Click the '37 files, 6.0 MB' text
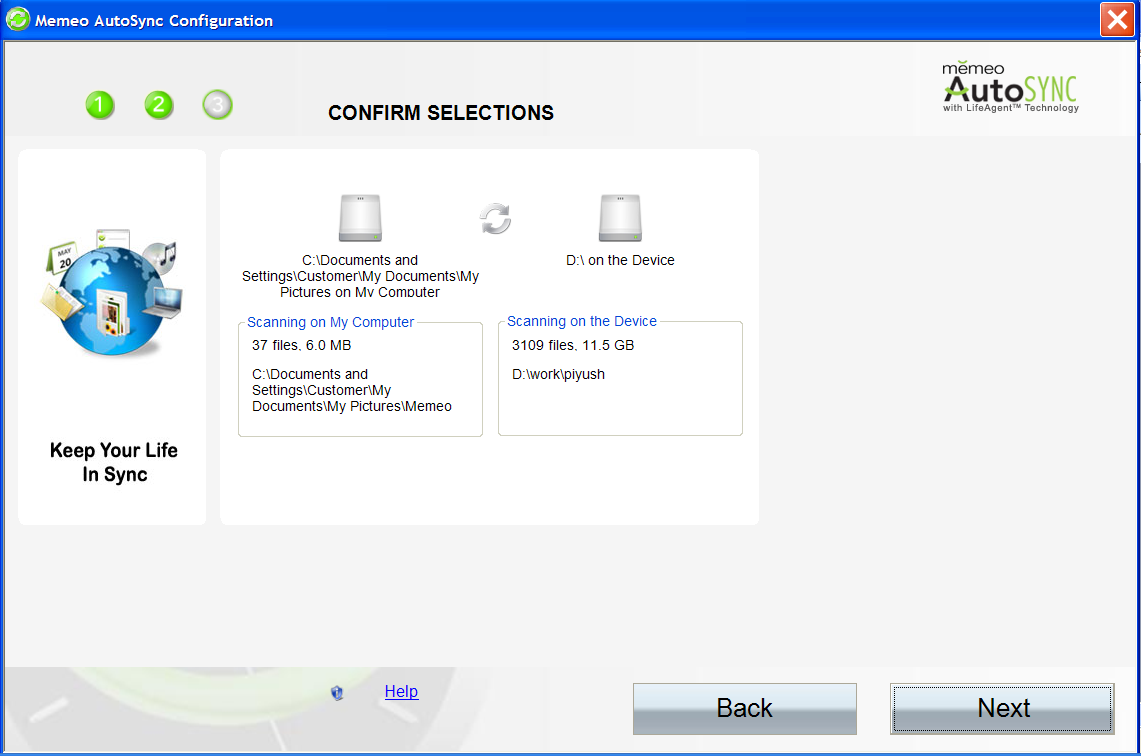Viewport: 1141px width, 756px height. (x=301, y=345)
